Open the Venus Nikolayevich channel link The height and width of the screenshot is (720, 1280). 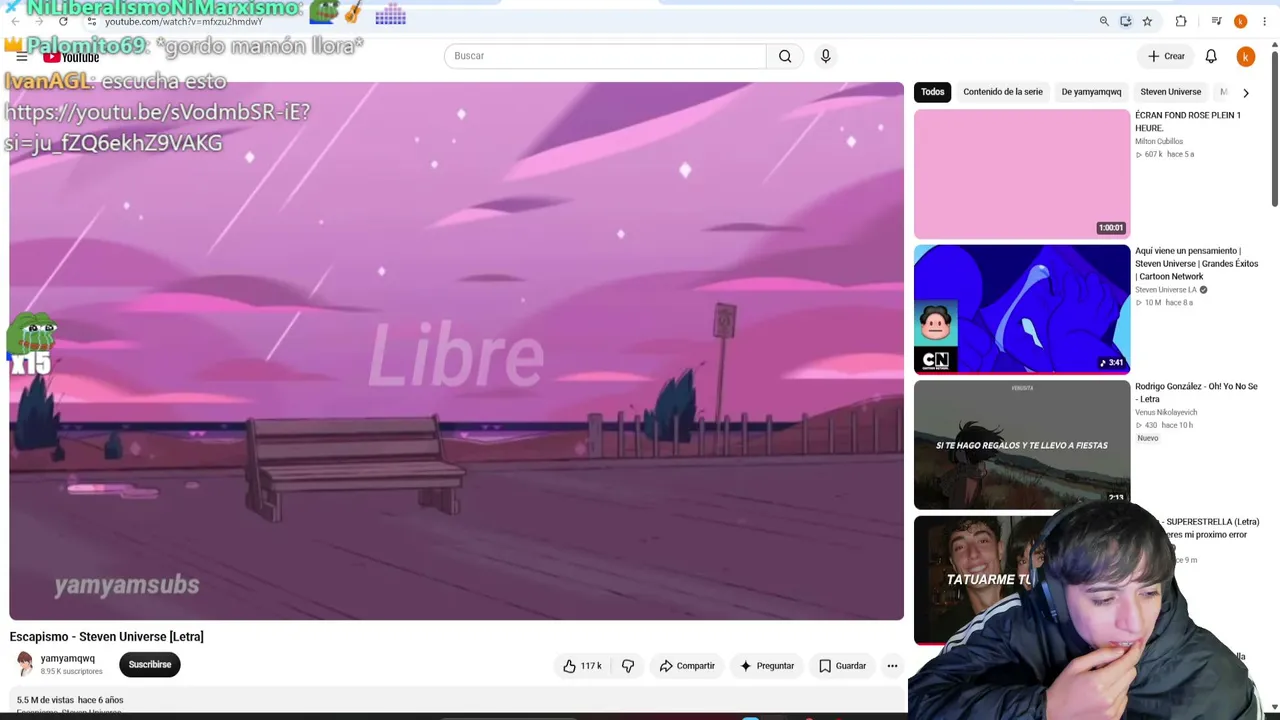coord(1166,412)
